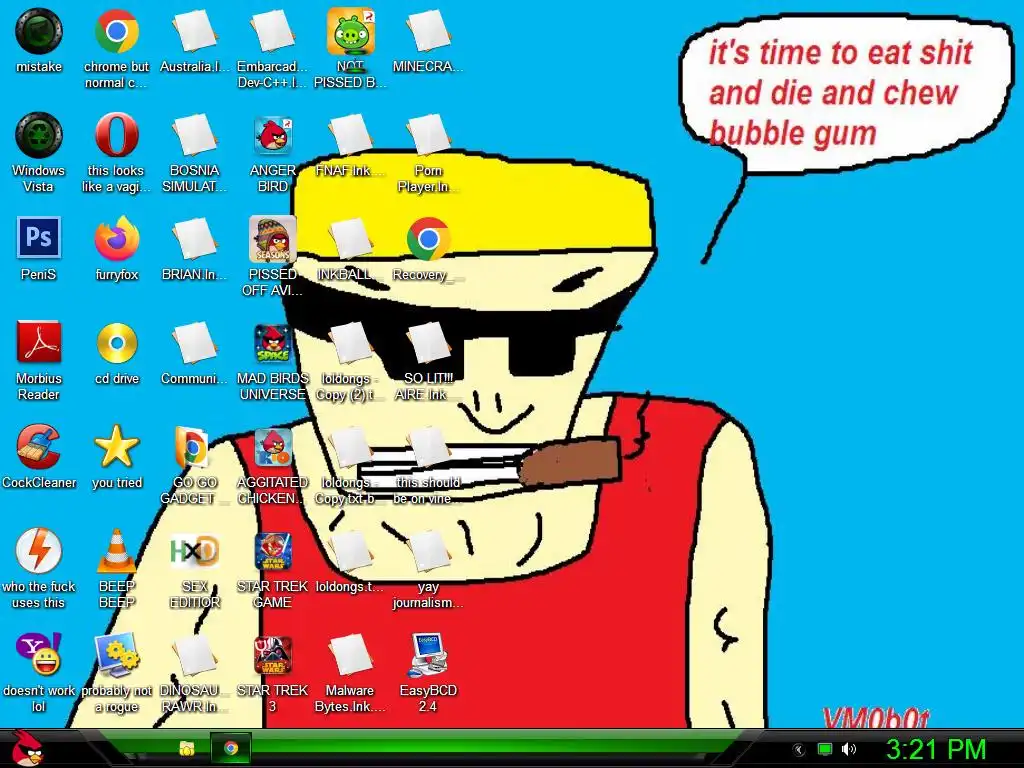The image size is (1024, 768).
Task: Select the 'DINOSAU... RAWR' shortcut
Action: (x=195, y=654)
